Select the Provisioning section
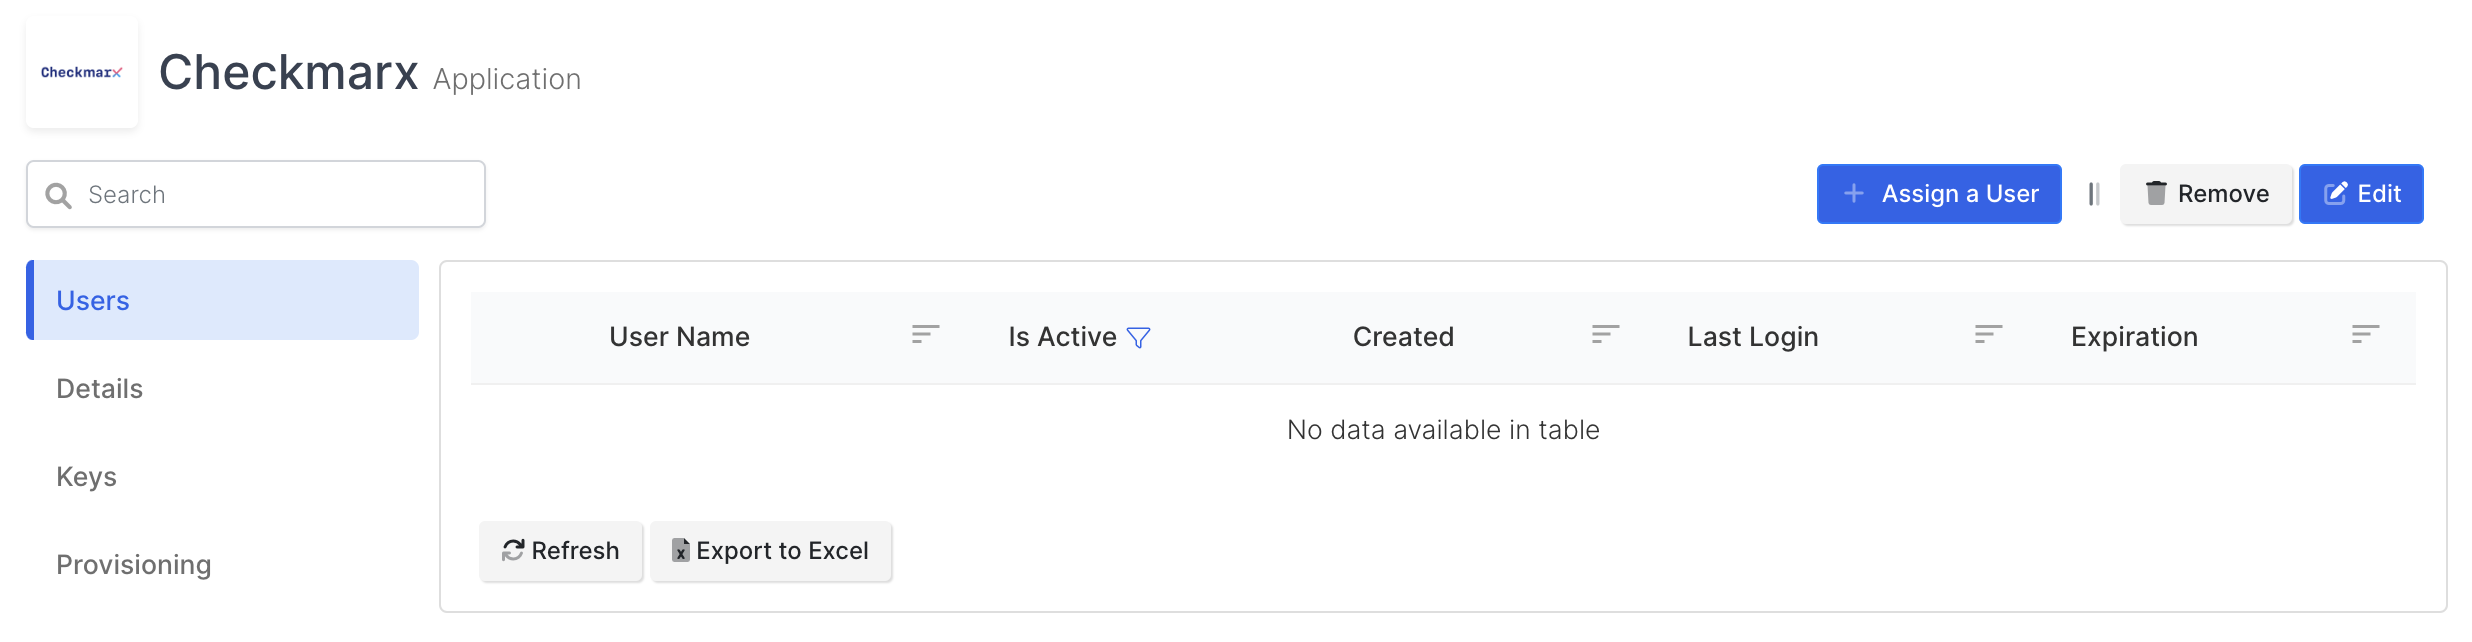Viewport: 2472px width, 642px height. pyautogui.click(x=134, y=564)
